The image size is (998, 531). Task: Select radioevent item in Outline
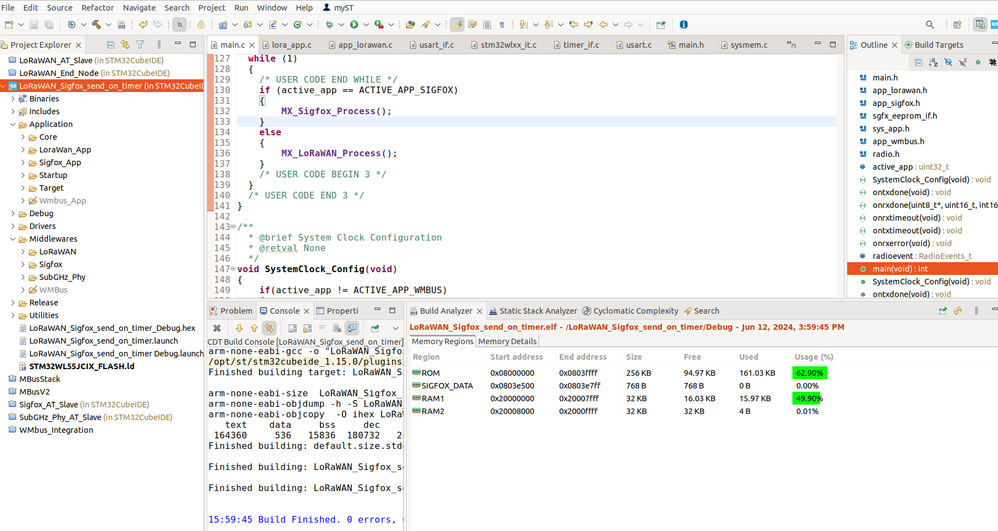(915, 256)
